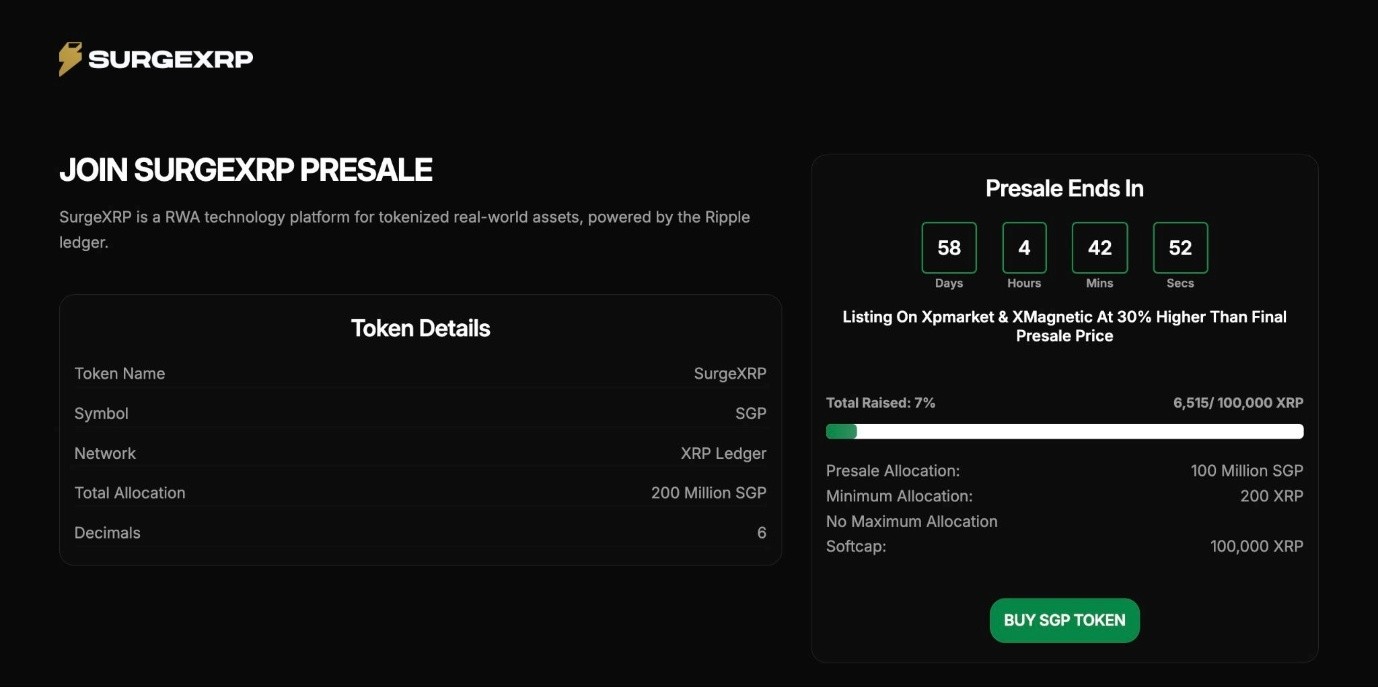Select the Total Allocation row
1378x687 pixels.
pos(420,493)
